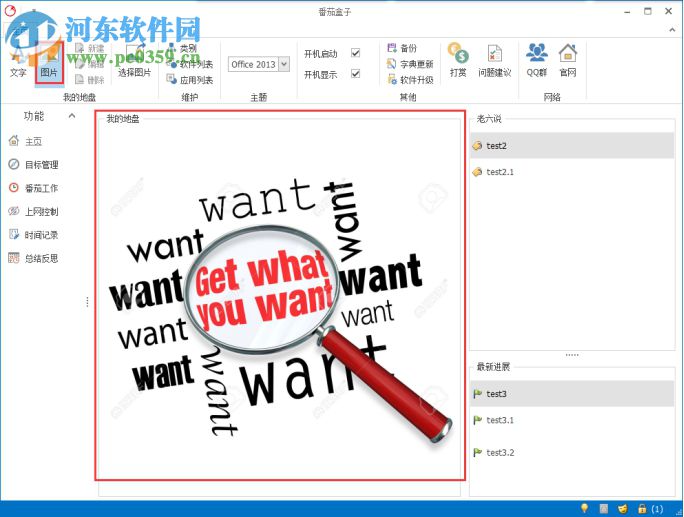Select test3.2 in the 最新进展 list

pos(572,452)
